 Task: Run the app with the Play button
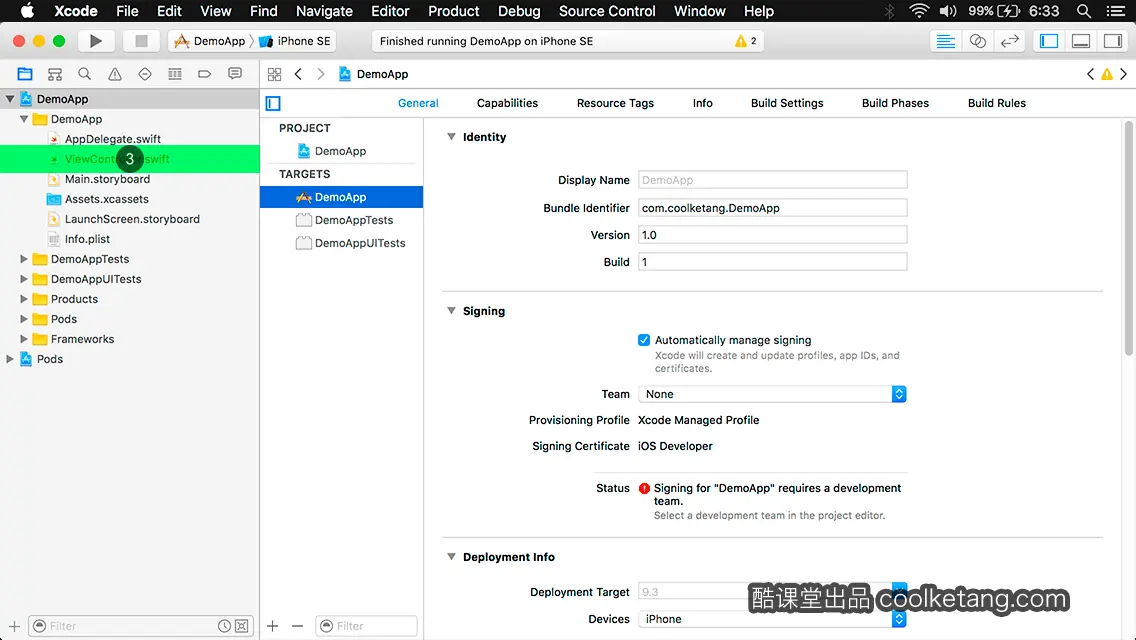95,41
